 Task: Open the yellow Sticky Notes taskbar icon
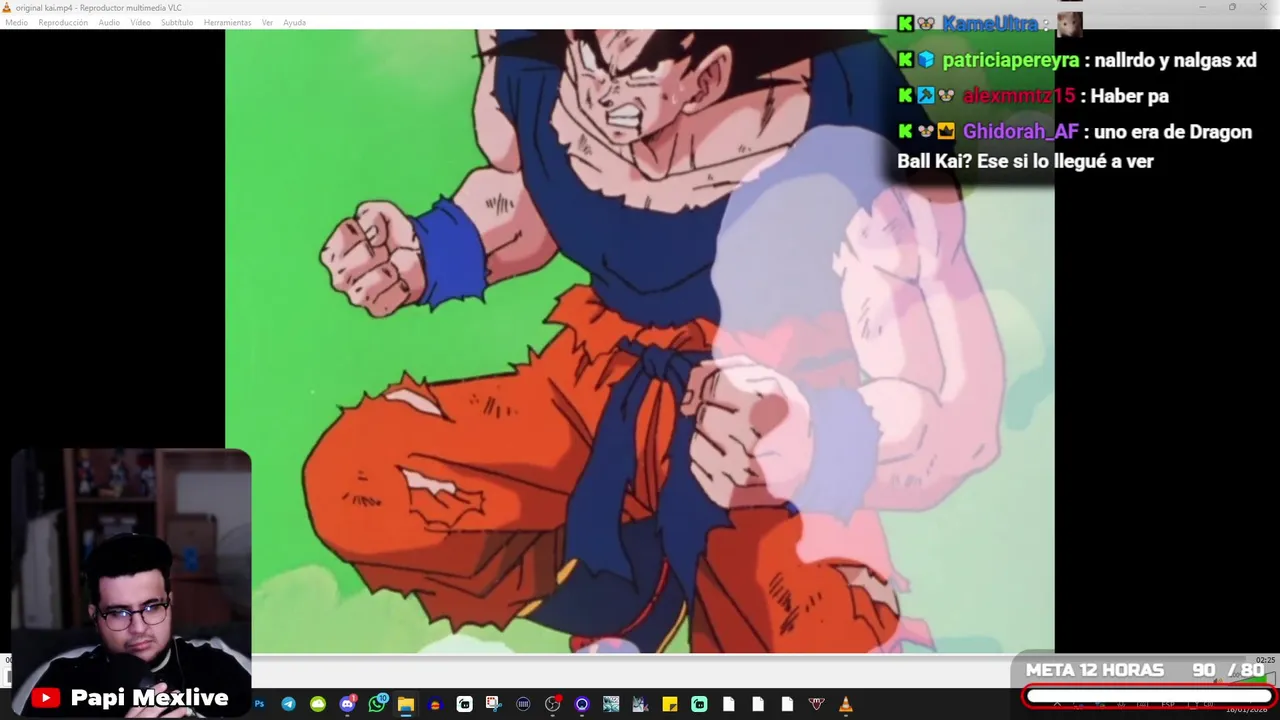pos(670,704)
